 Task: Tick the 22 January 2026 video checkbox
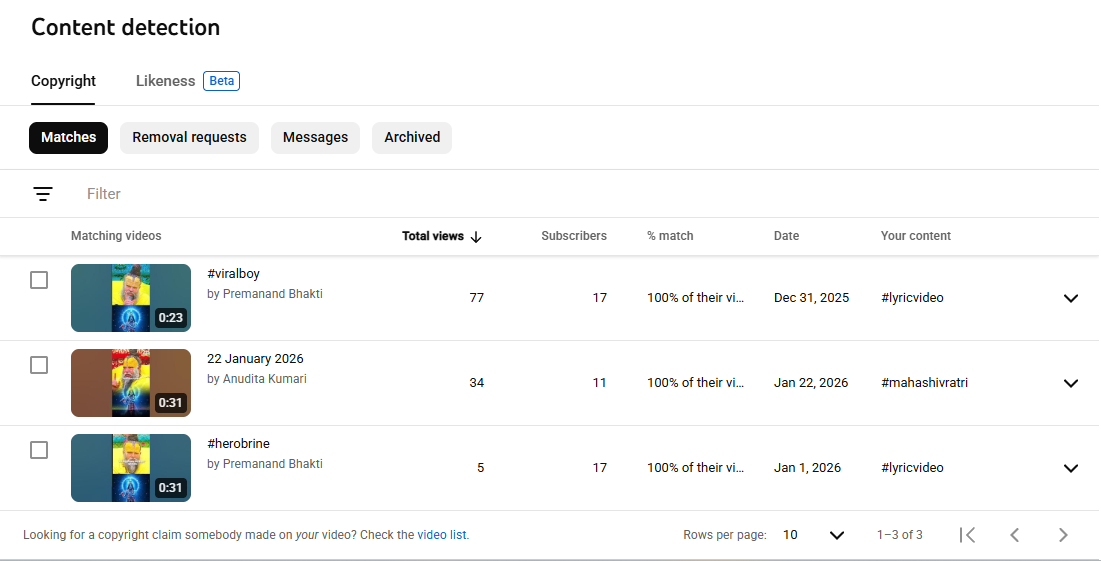tap(39, 365)
